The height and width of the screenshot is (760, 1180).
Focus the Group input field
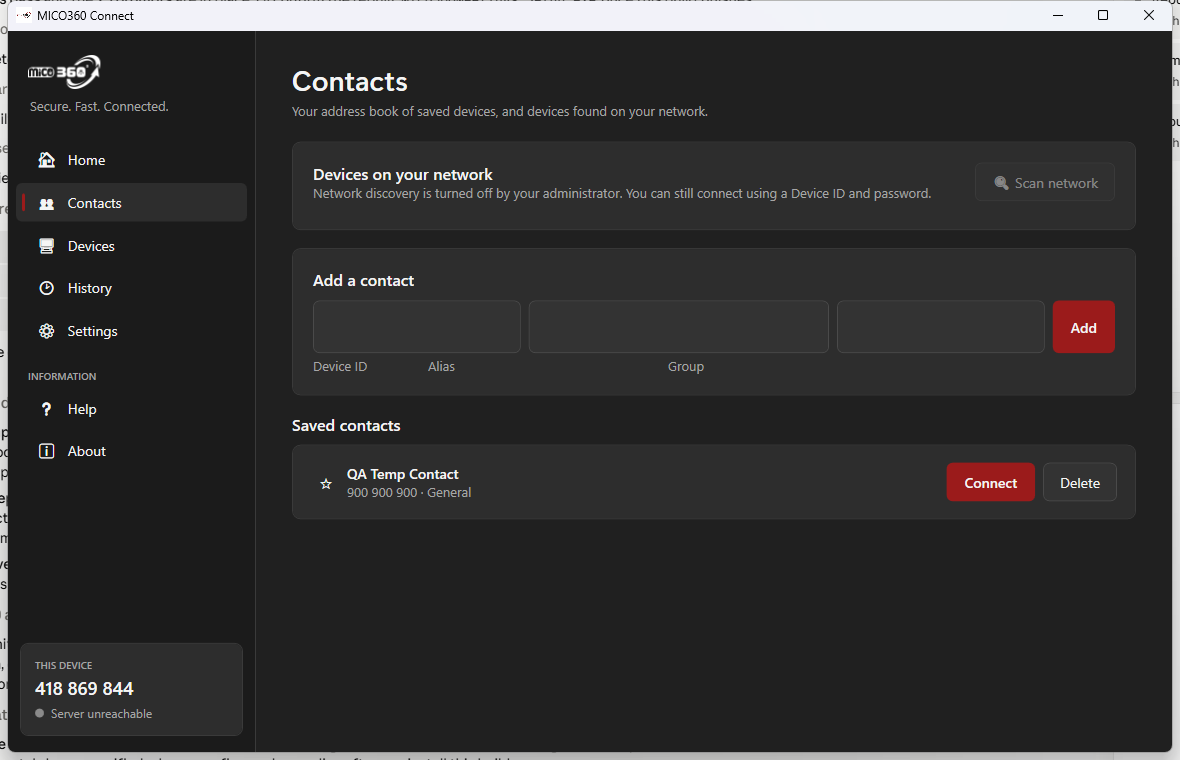click(941, 327)
